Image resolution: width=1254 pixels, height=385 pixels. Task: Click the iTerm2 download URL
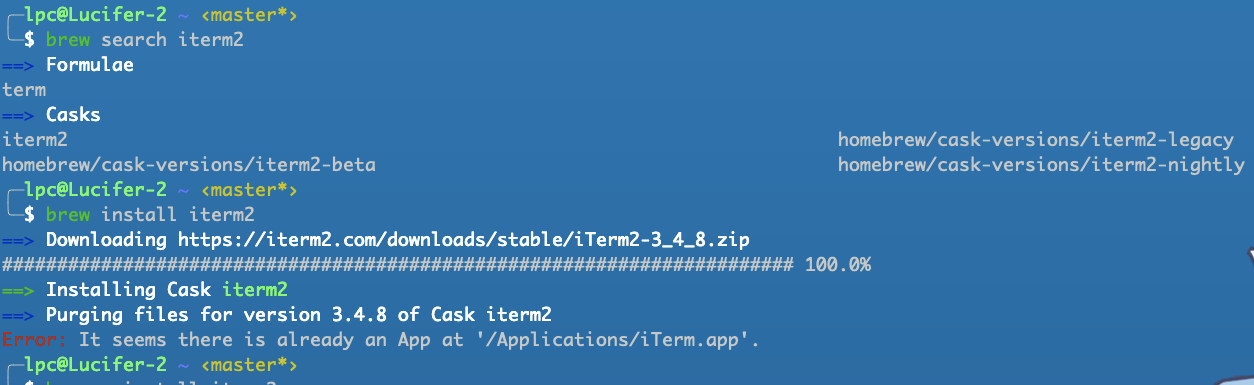click(x=464, y=240)
